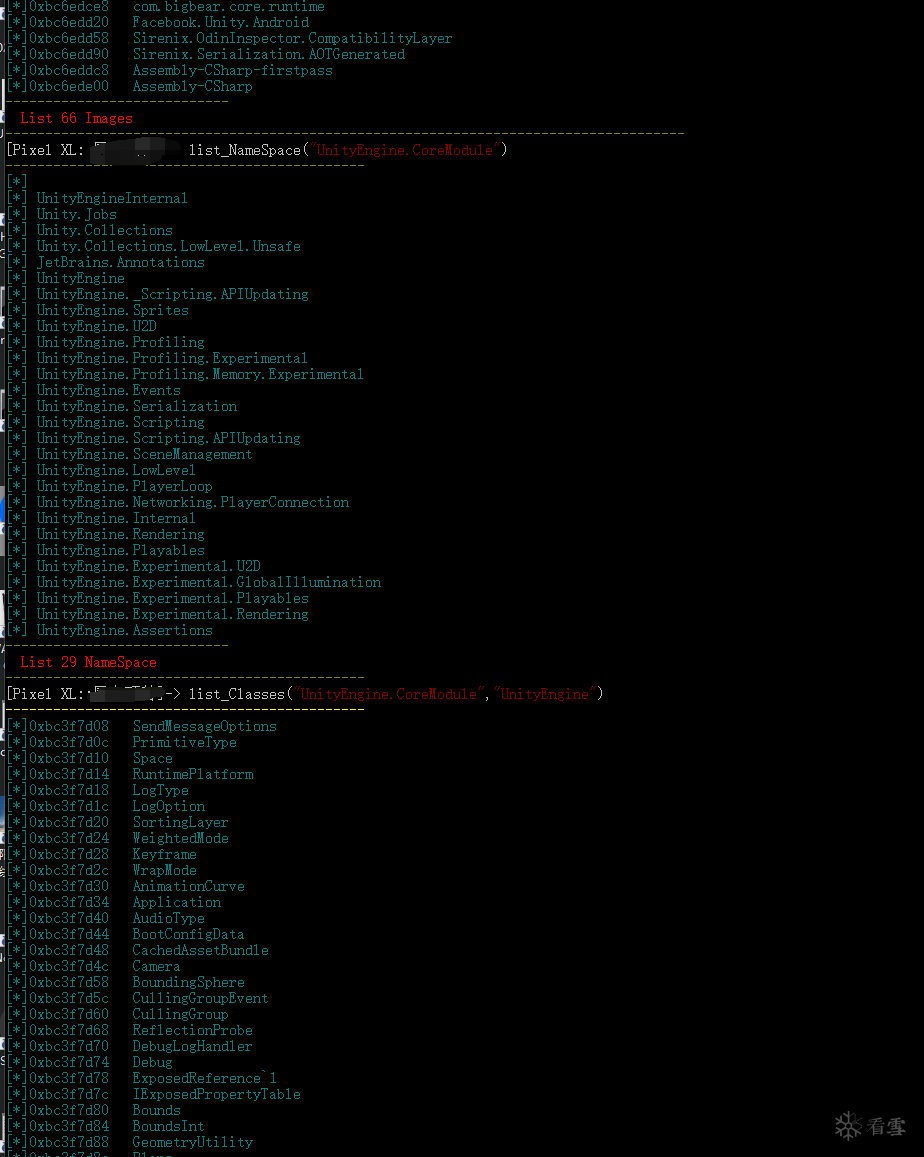
Task: Click 'UnityEngine.Sprites' namespace
Action: coord(113,311)
